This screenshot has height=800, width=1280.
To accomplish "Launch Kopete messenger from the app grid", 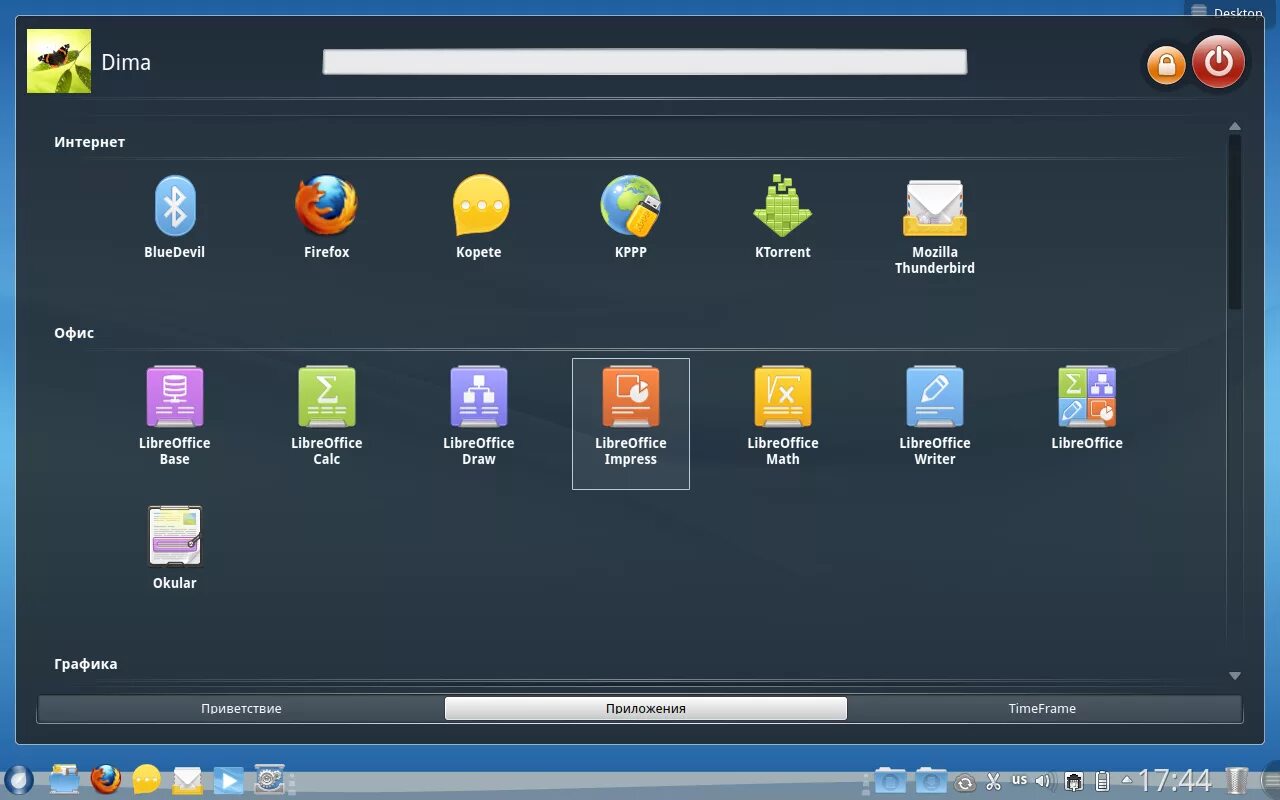I will pyautogui.click(x=479, y=217).
